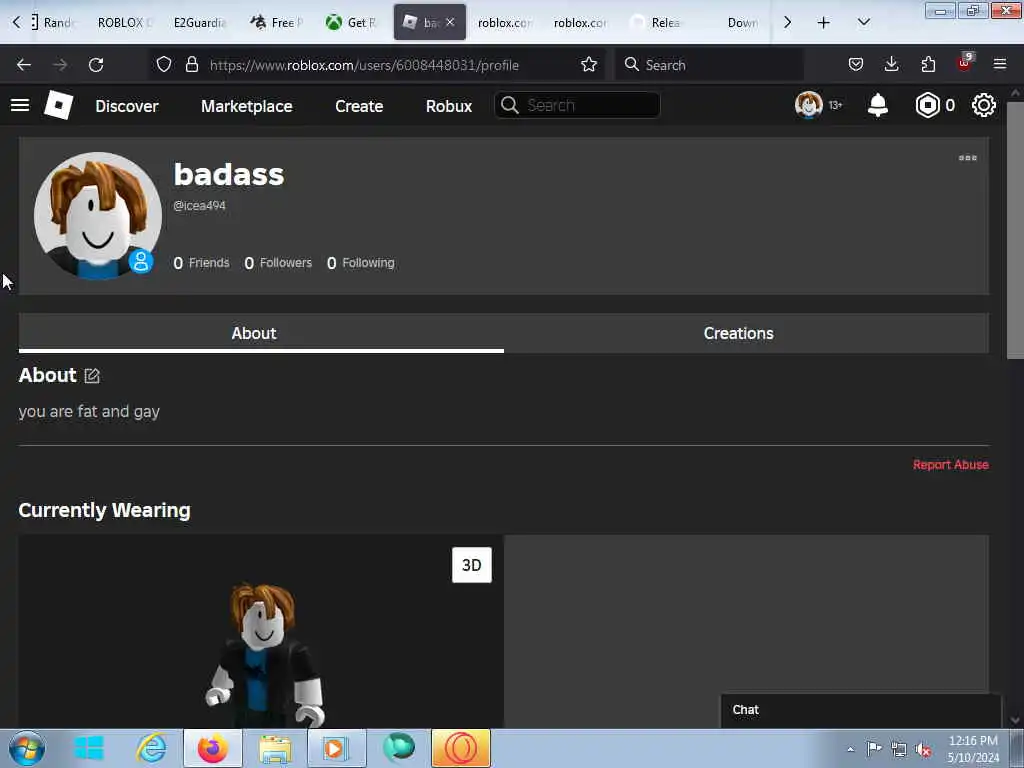Open the green globe taskbar icon

click(x=398, y=747)
